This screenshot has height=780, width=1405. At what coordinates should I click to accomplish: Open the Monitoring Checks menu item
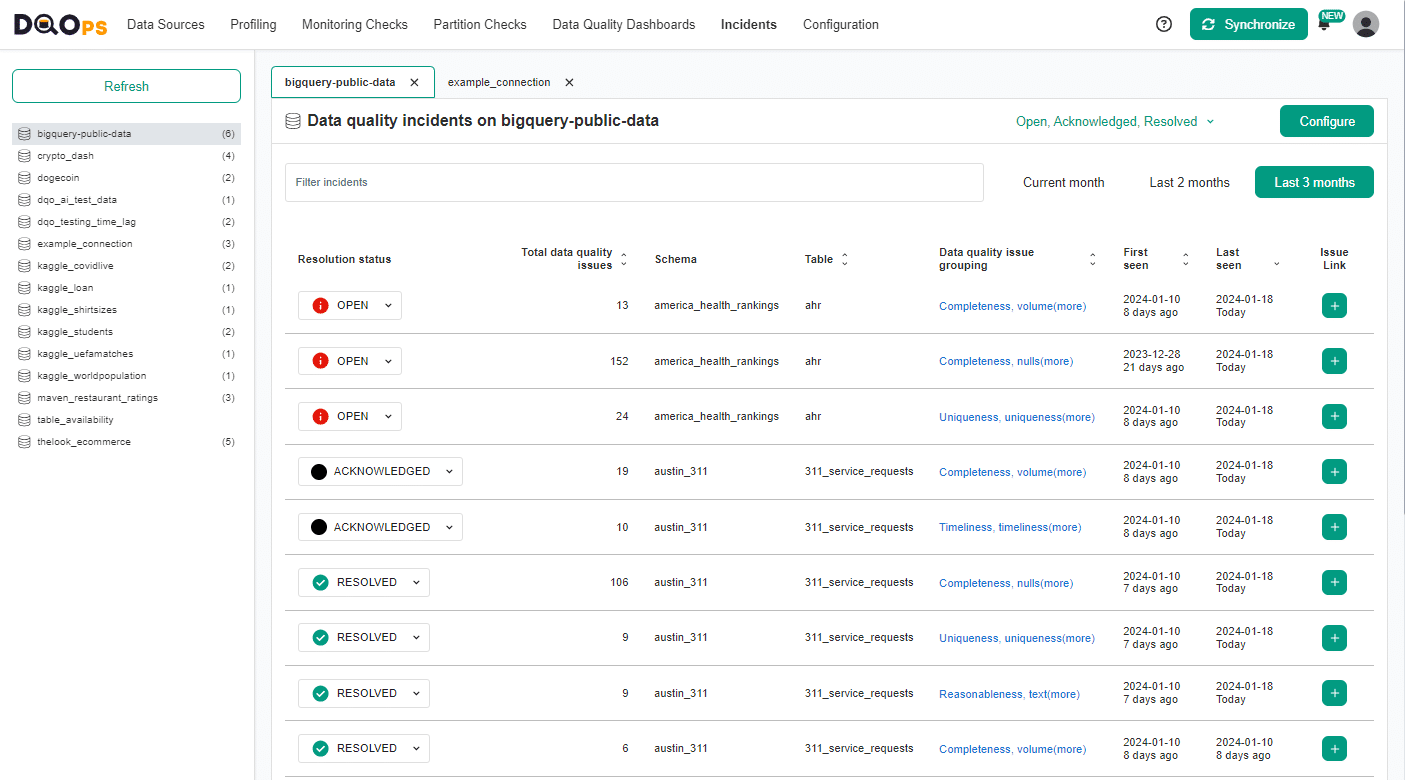[354, 24]
